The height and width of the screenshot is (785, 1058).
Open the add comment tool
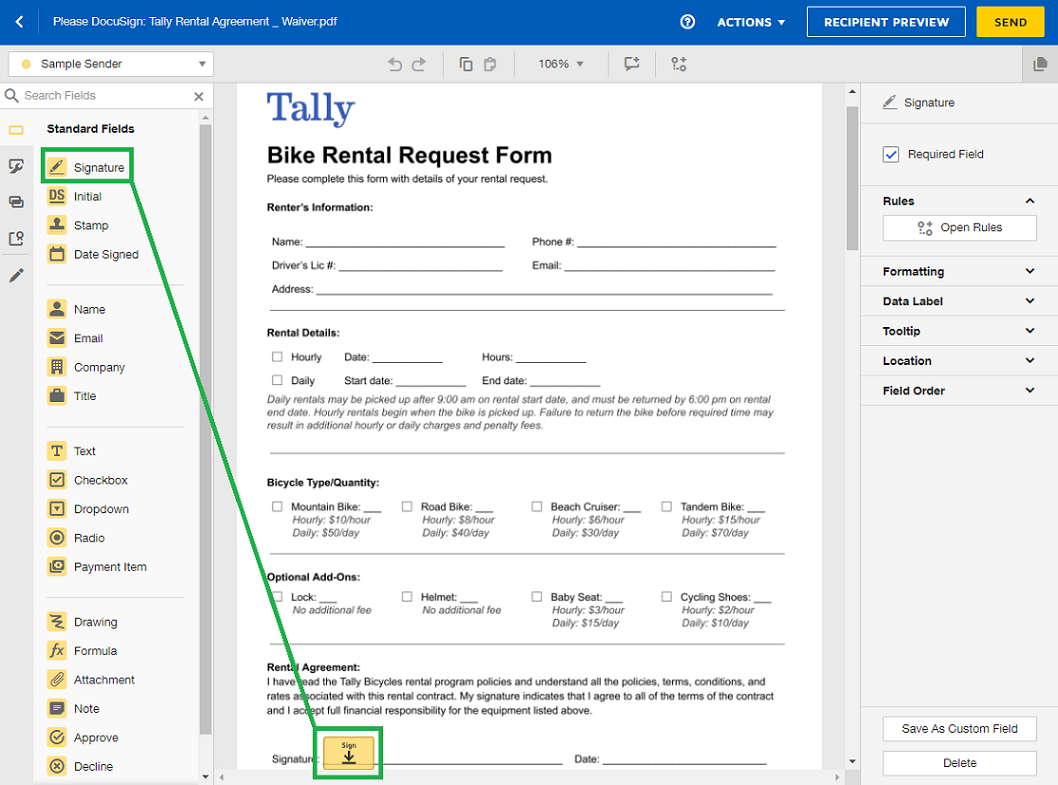click(631, 63)
